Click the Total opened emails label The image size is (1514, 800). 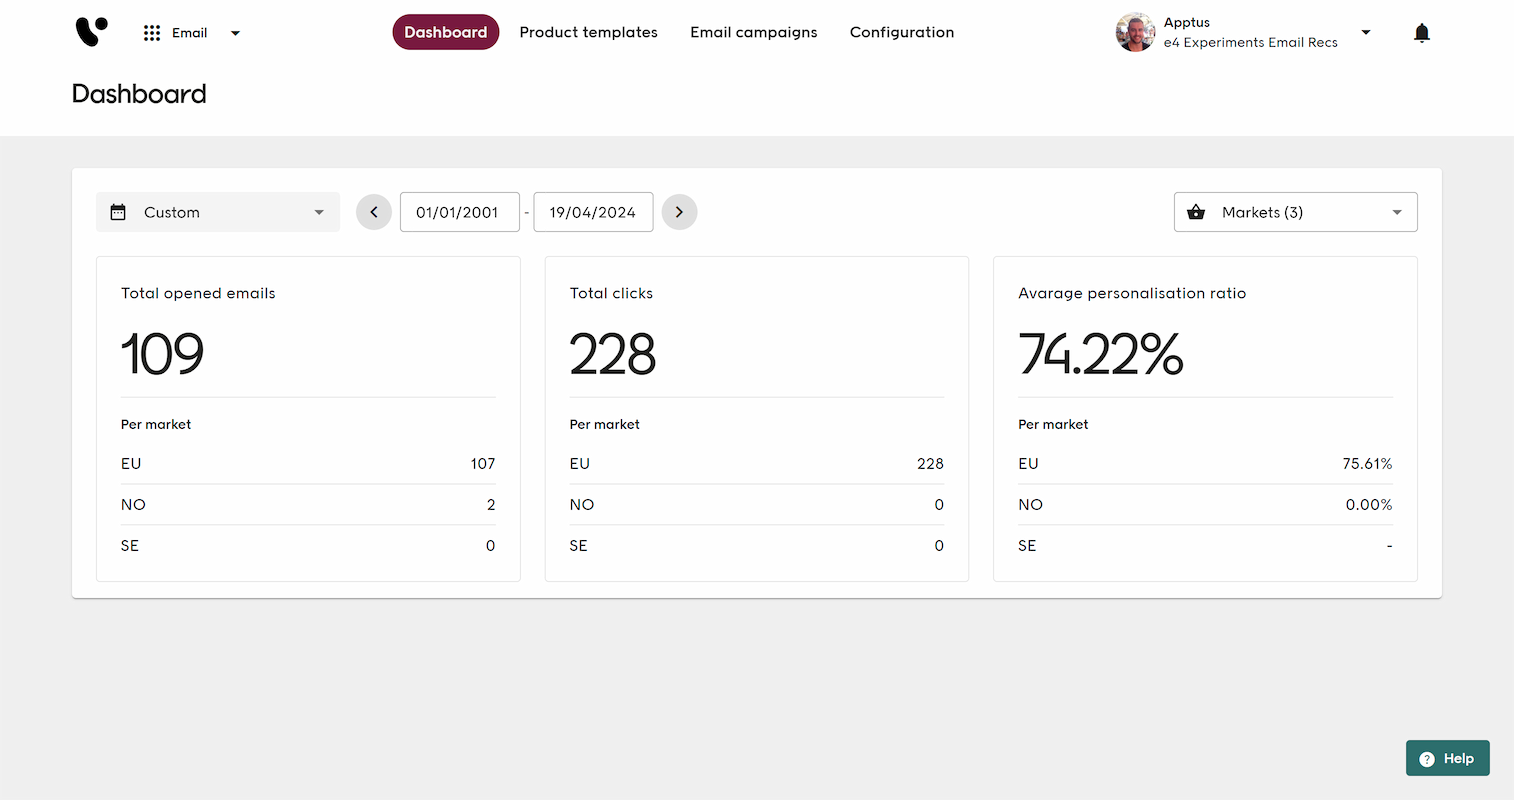pos(198,293)
